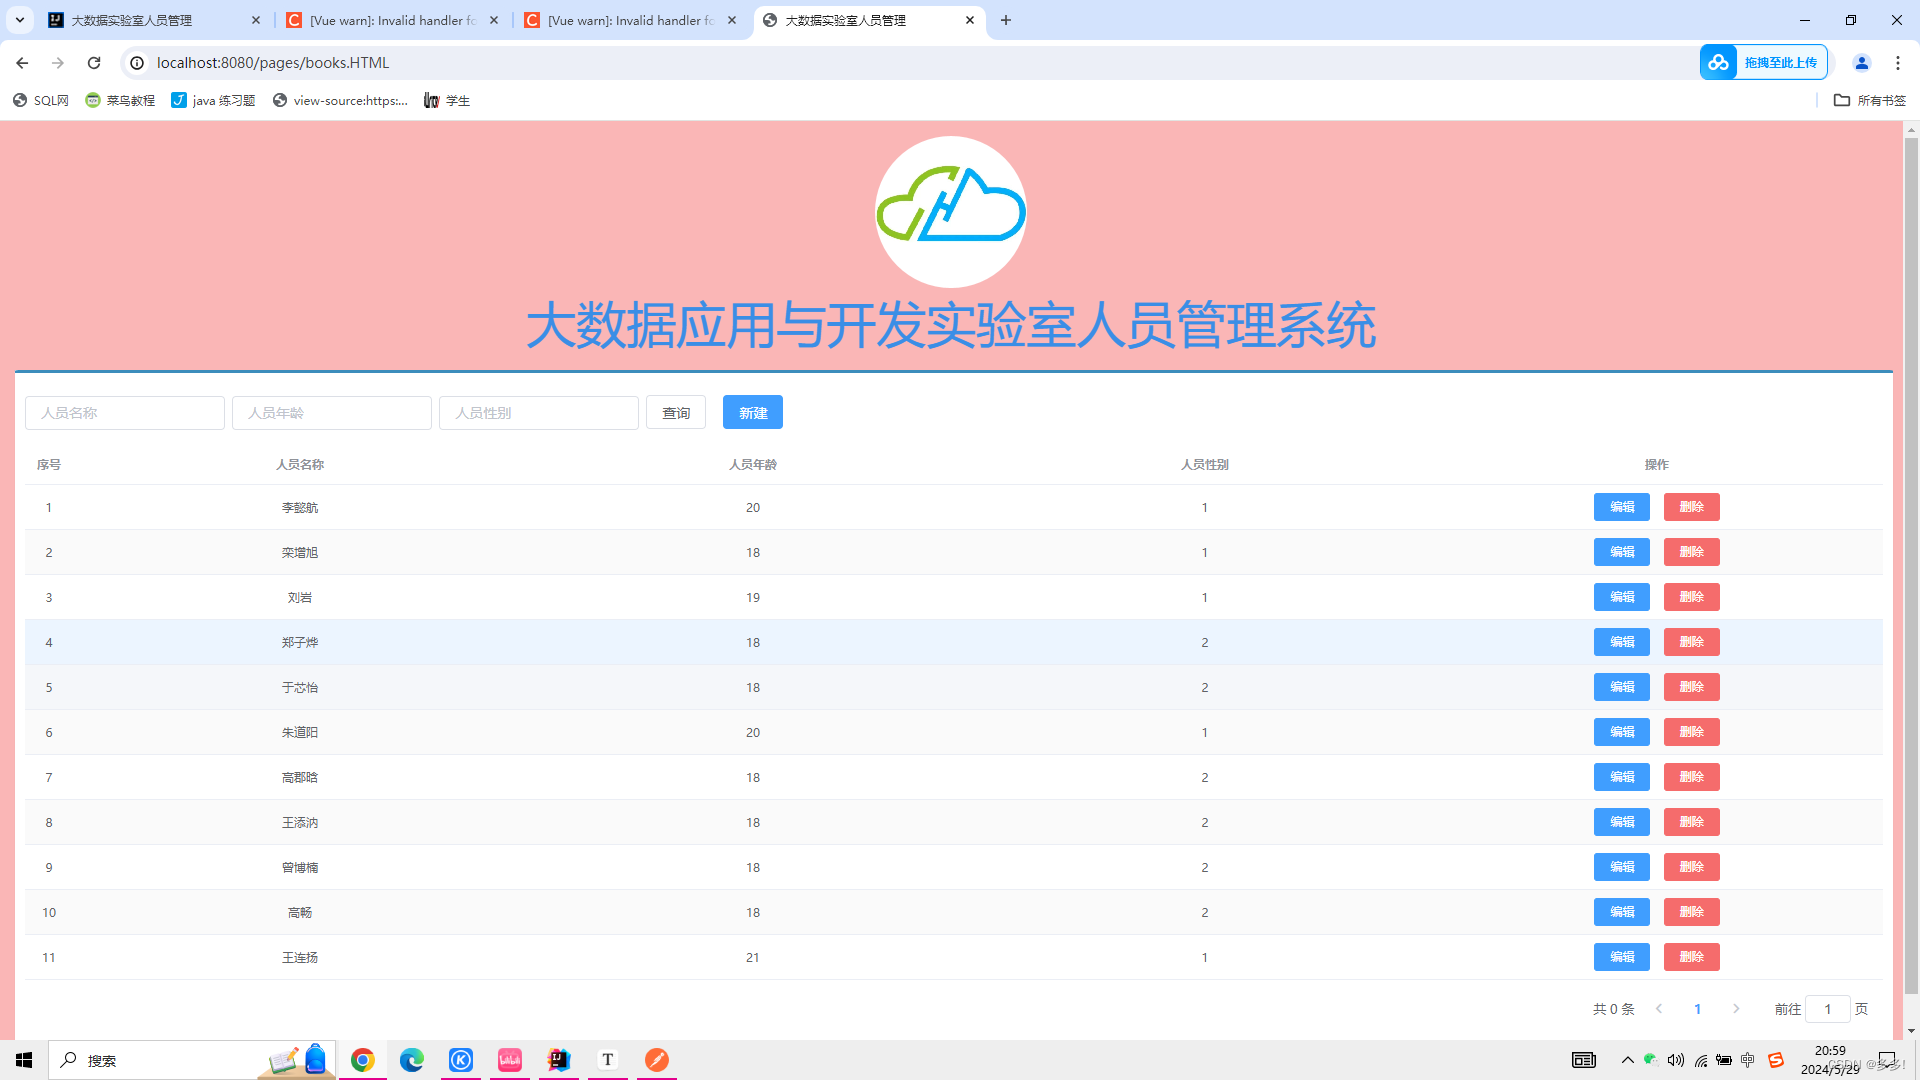Open Snipaste from the system tray
The width and height of the screenshot is (1920, 1080).
coord(1775,1060)
